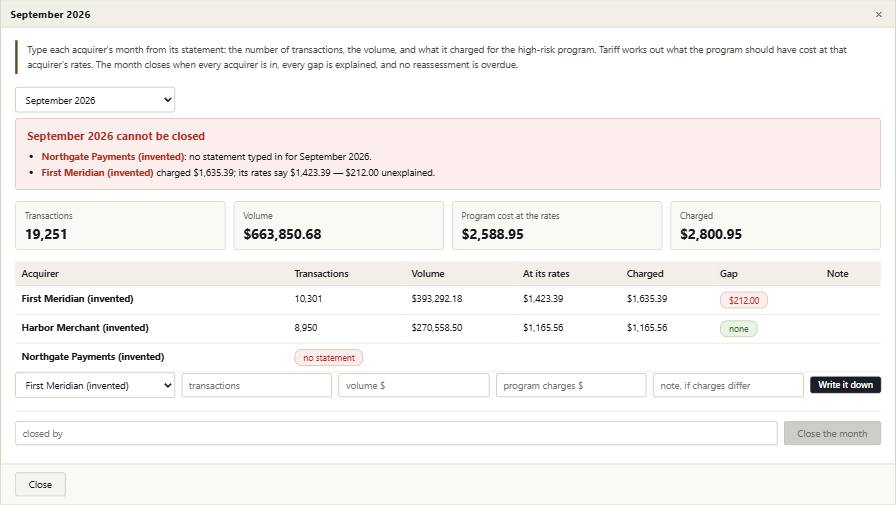Click the Gap column header
The width and height of the screenshot is (896, 505).
click(x=729, y=274)
